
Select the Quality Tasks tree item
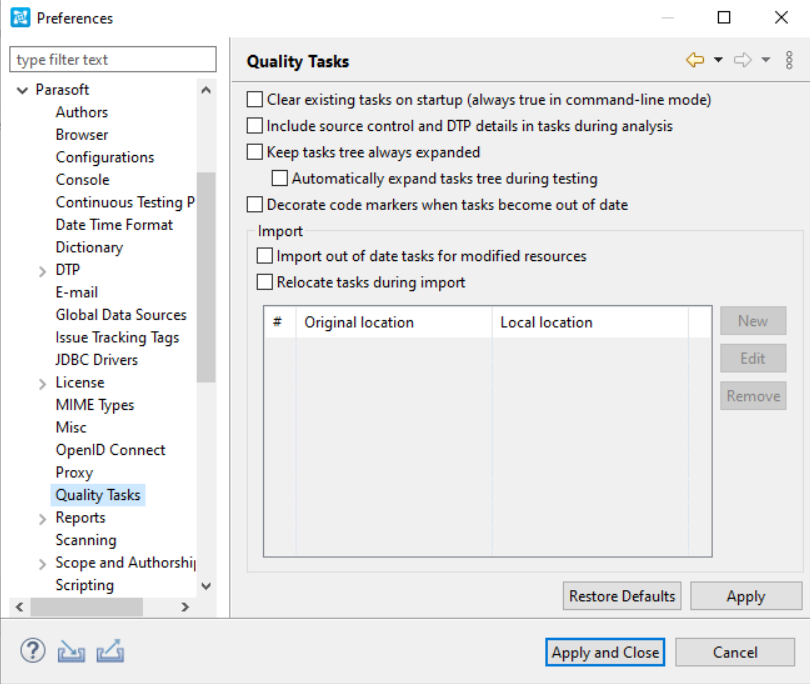[x=98, y=495]
